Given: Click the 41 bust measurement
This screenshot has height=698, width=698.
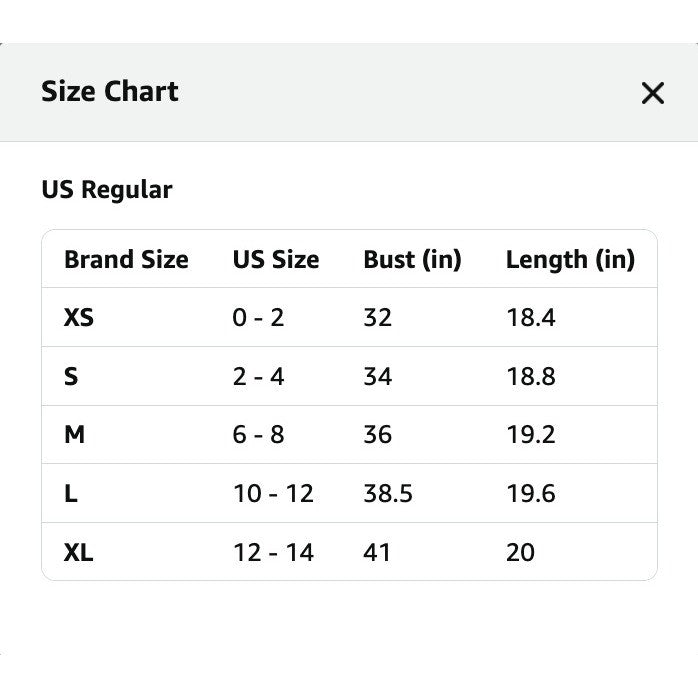Looking at the screenshot, I should 377,553.
